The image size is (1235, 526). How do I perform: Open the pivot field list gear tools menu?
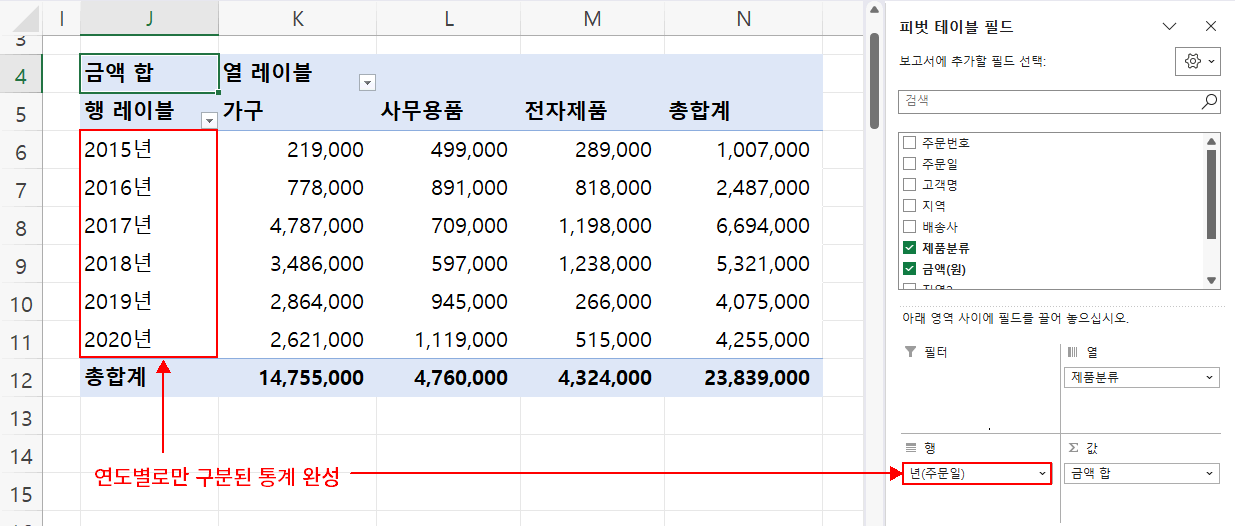coord(1199,61)
